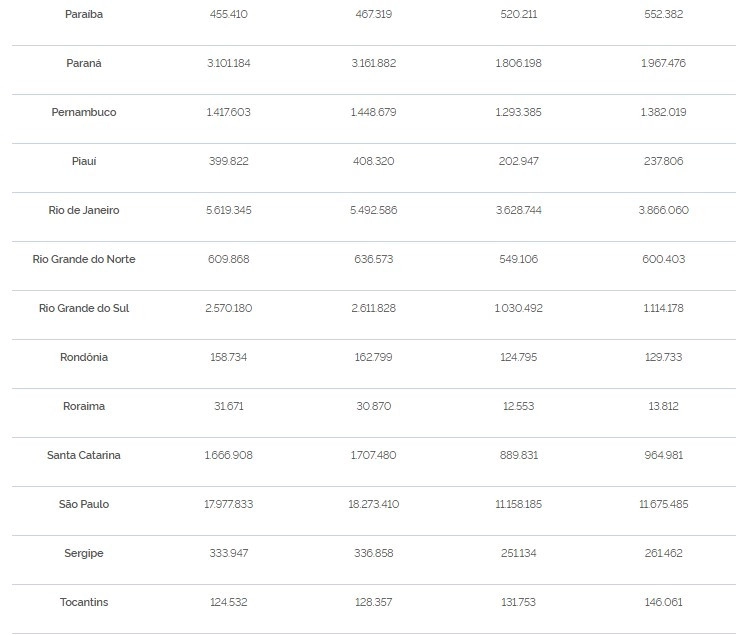Viewport: 744px width, 635px height.
Task: Click the Rio de Janeiro row label
Action: tap(84, 210)
